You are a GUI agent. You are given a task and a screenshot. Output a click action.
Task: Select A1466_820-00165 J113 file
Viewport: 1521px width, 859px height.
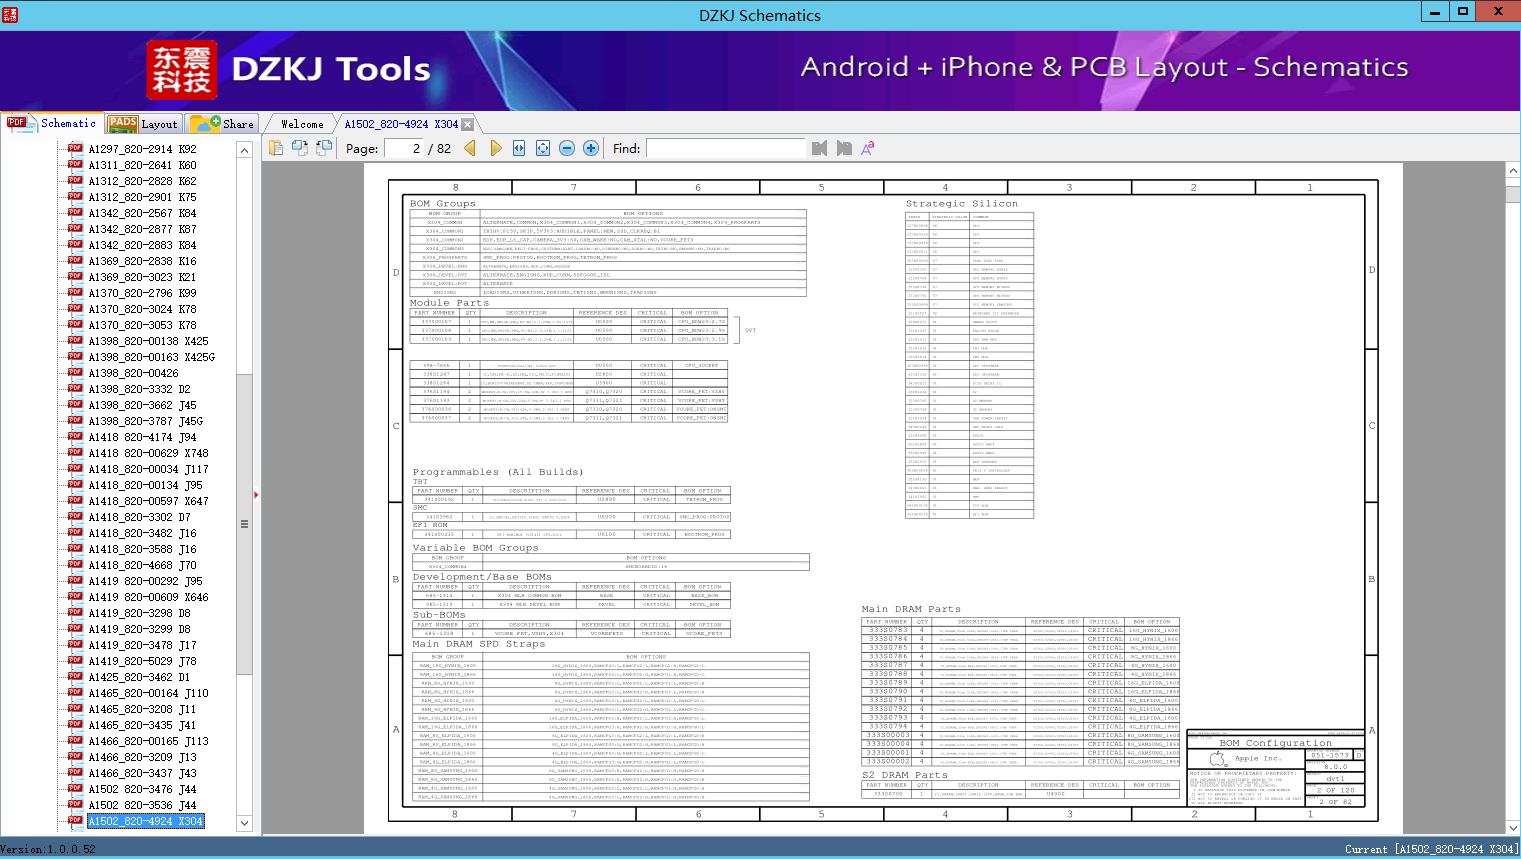pyautogui.click(x=148, y=741)
